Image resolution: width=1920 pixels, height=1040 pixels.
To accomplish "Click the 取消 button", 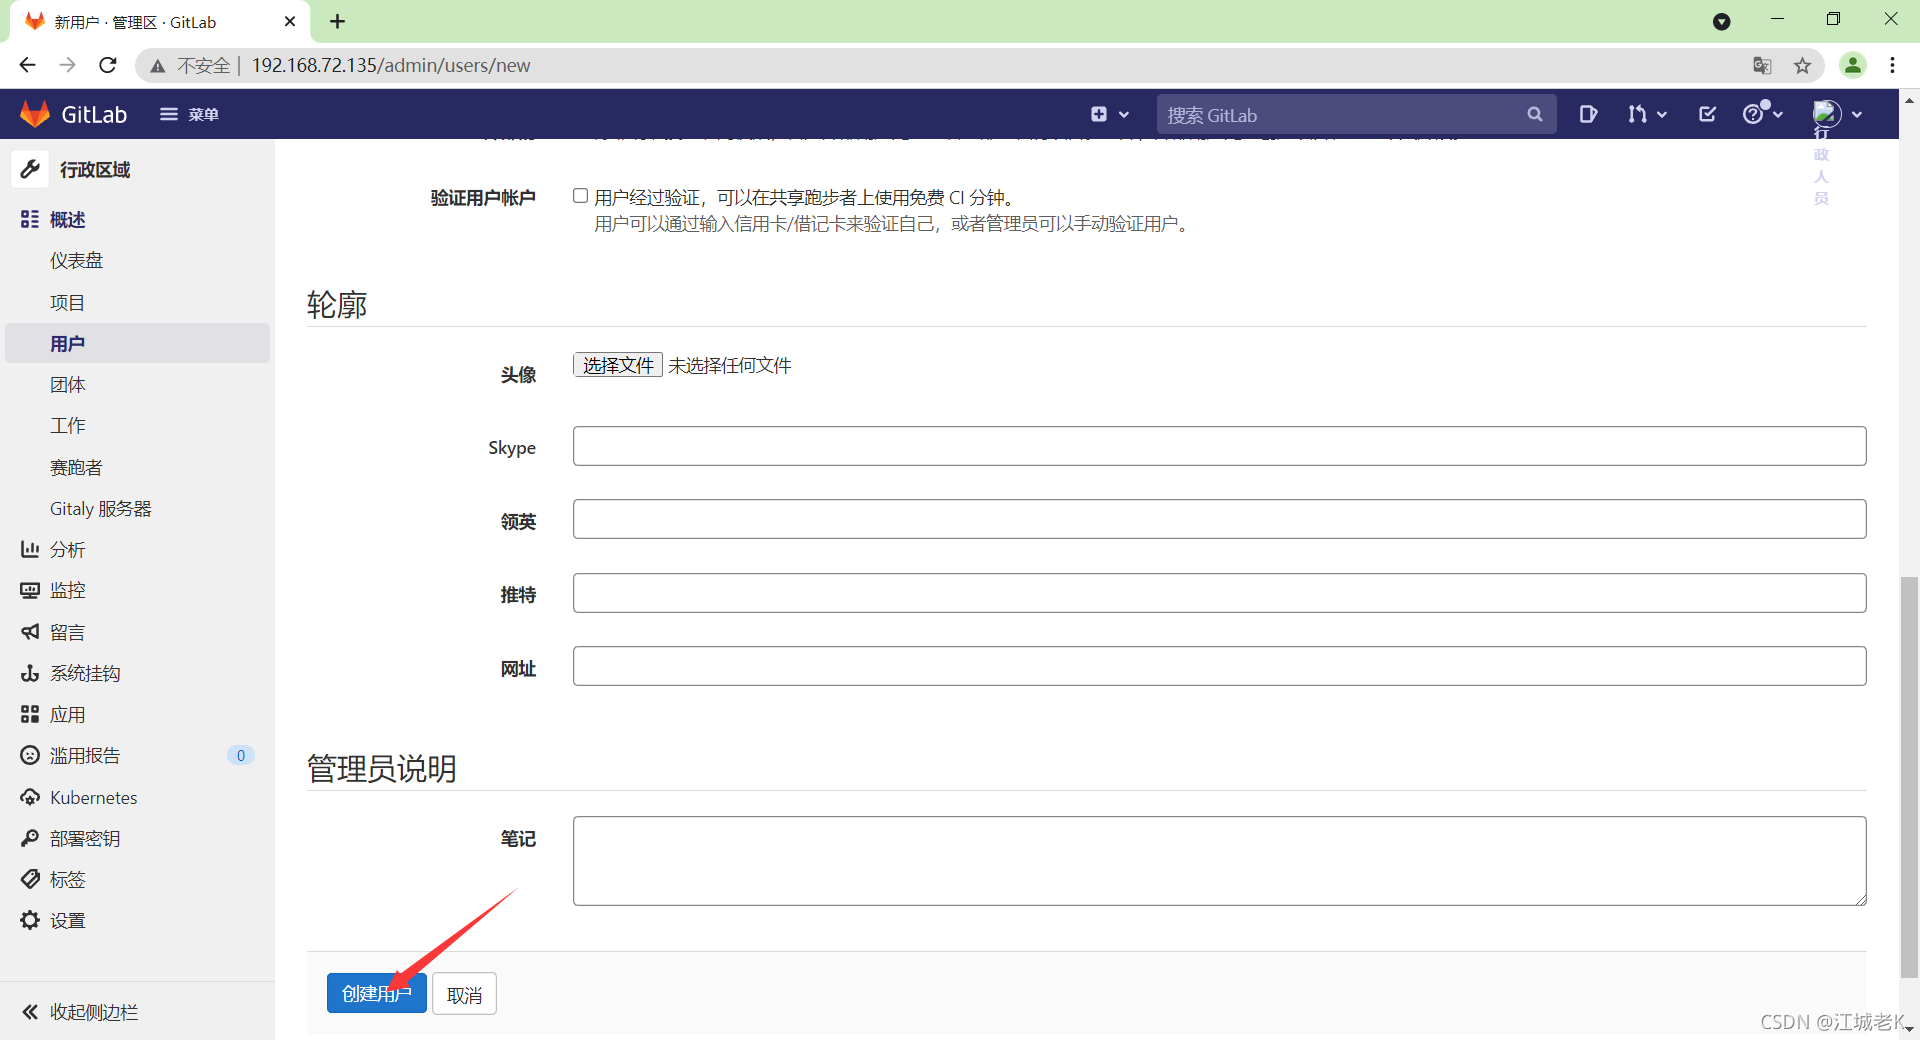I will point(464,994).
